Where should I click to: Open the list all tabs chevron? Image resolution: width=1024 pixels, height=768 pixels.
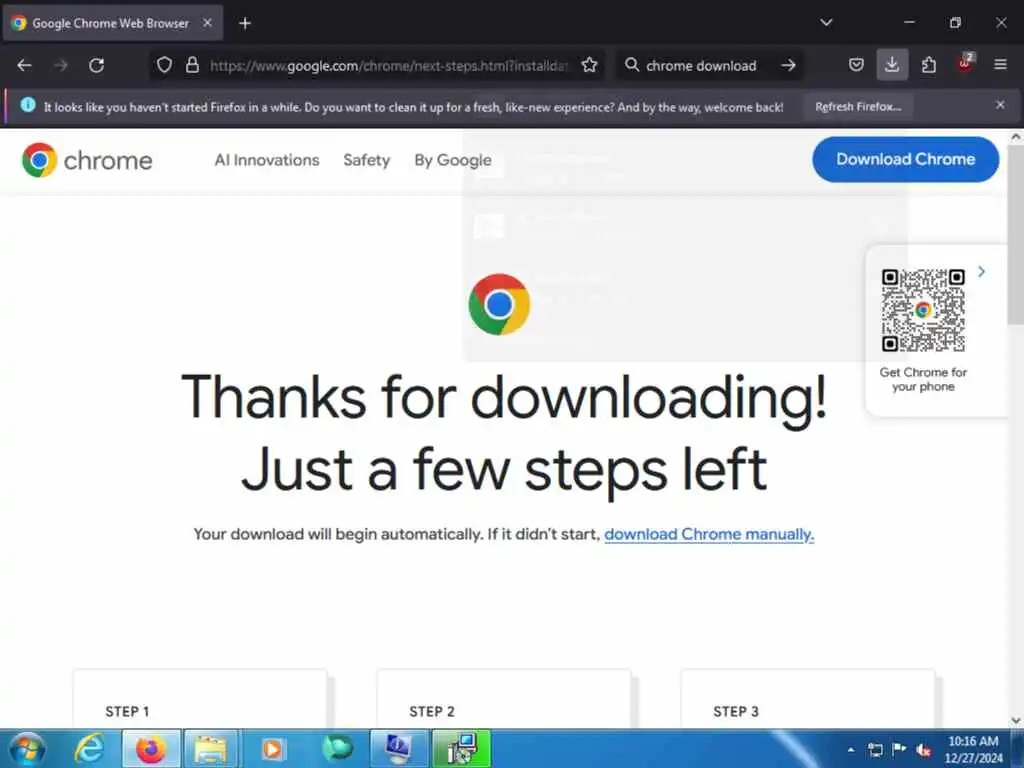pyautogui.click(x=826, y=23)
